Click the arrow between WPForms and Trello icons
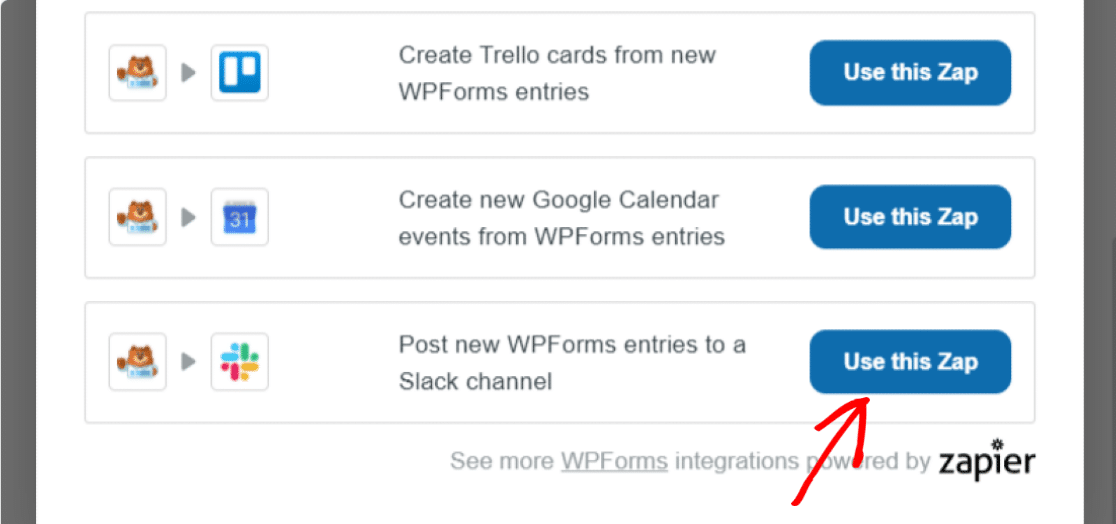Viewport: 1116px width, 524px height. pyautogui.click(x=189, y=73)
